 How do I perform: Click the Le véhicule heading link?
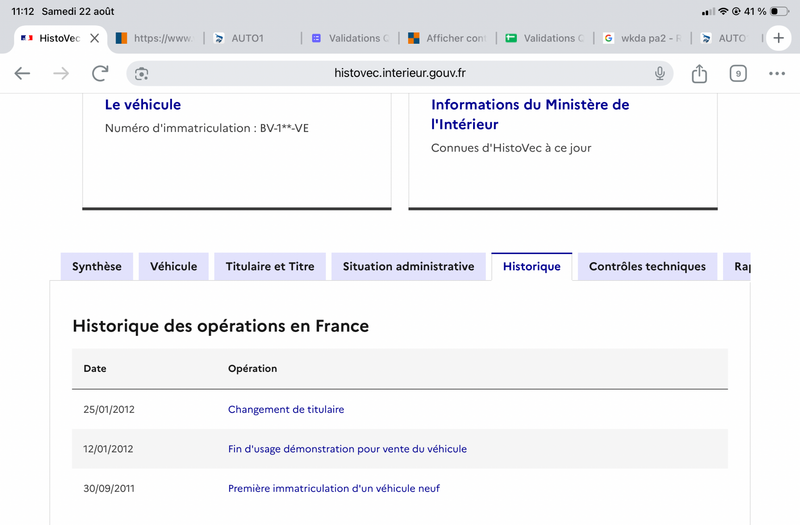(143, 105)
